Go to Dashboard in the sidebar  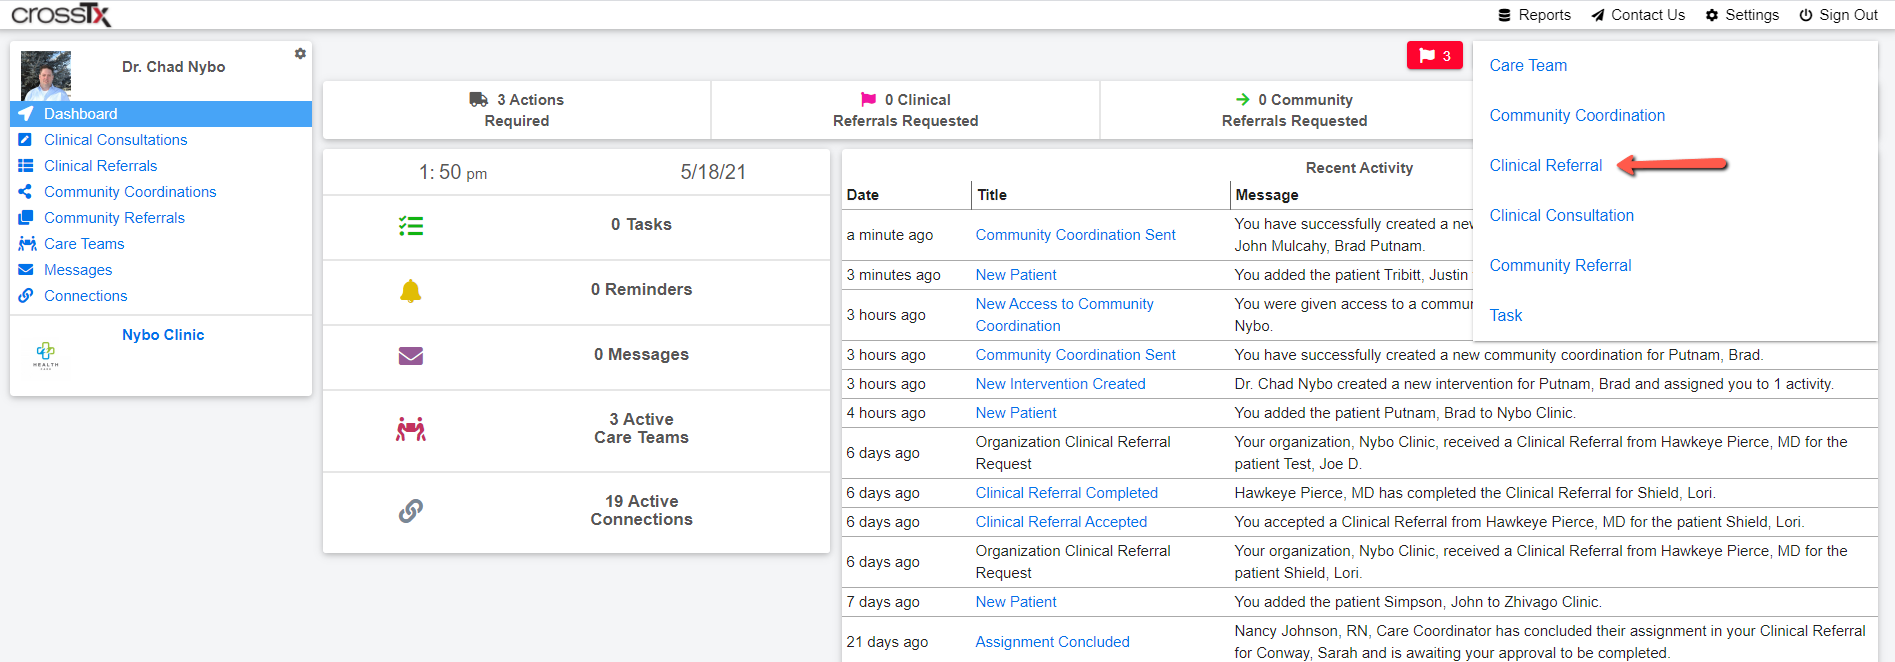161,114
